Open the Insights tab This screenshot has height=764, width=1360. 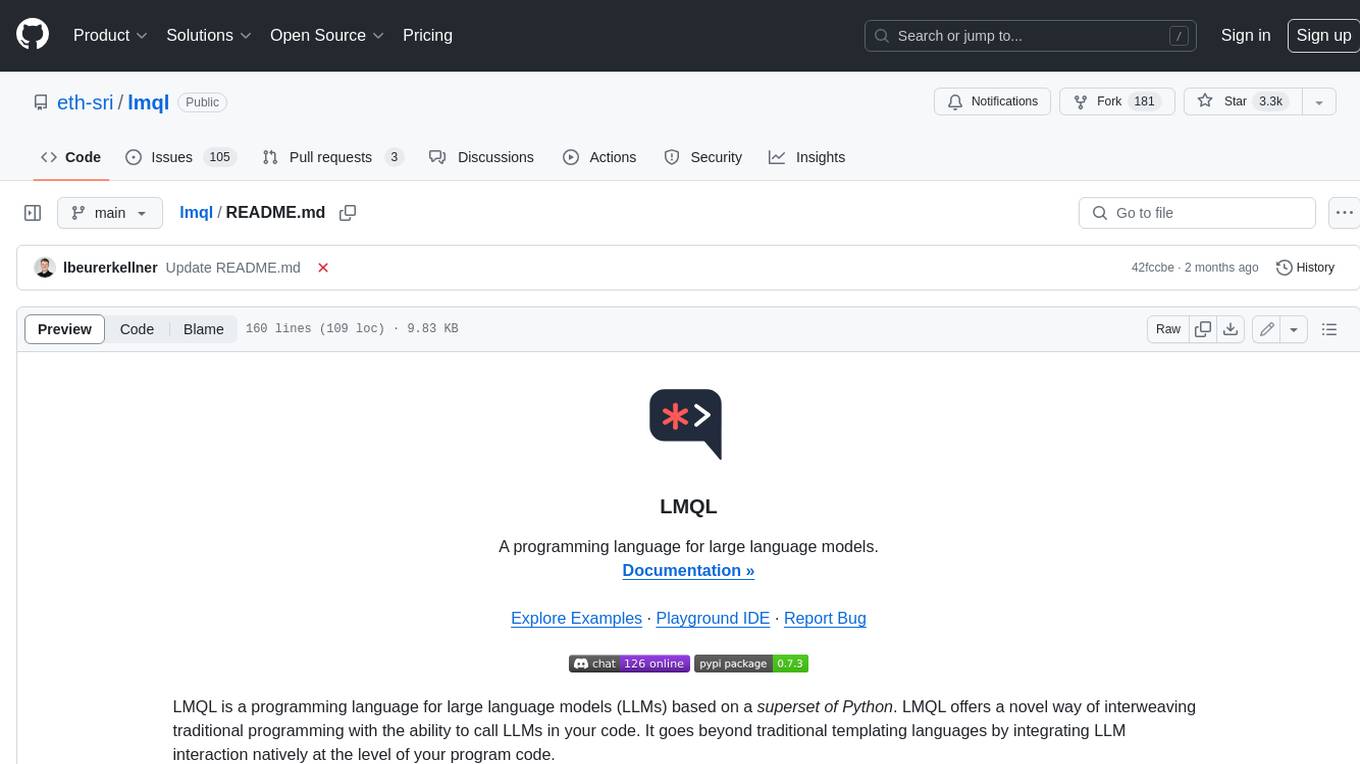tap(807, 157)
